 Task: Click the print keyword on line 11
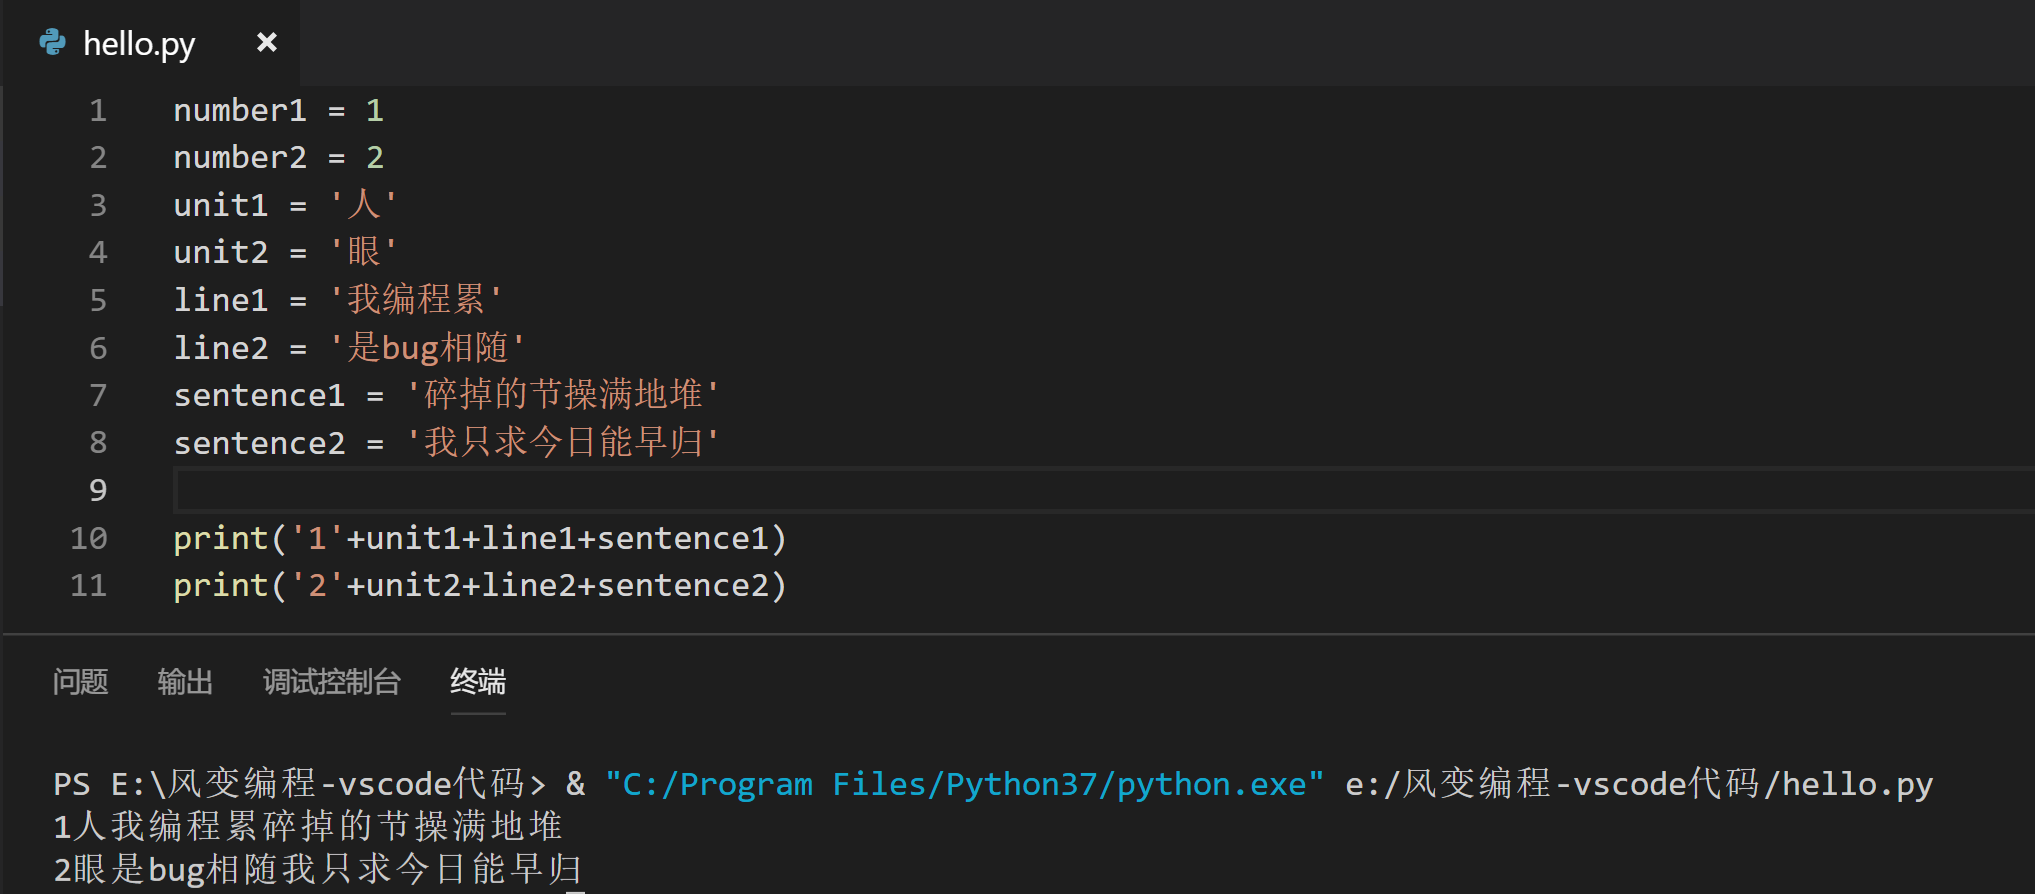(220, 585)
